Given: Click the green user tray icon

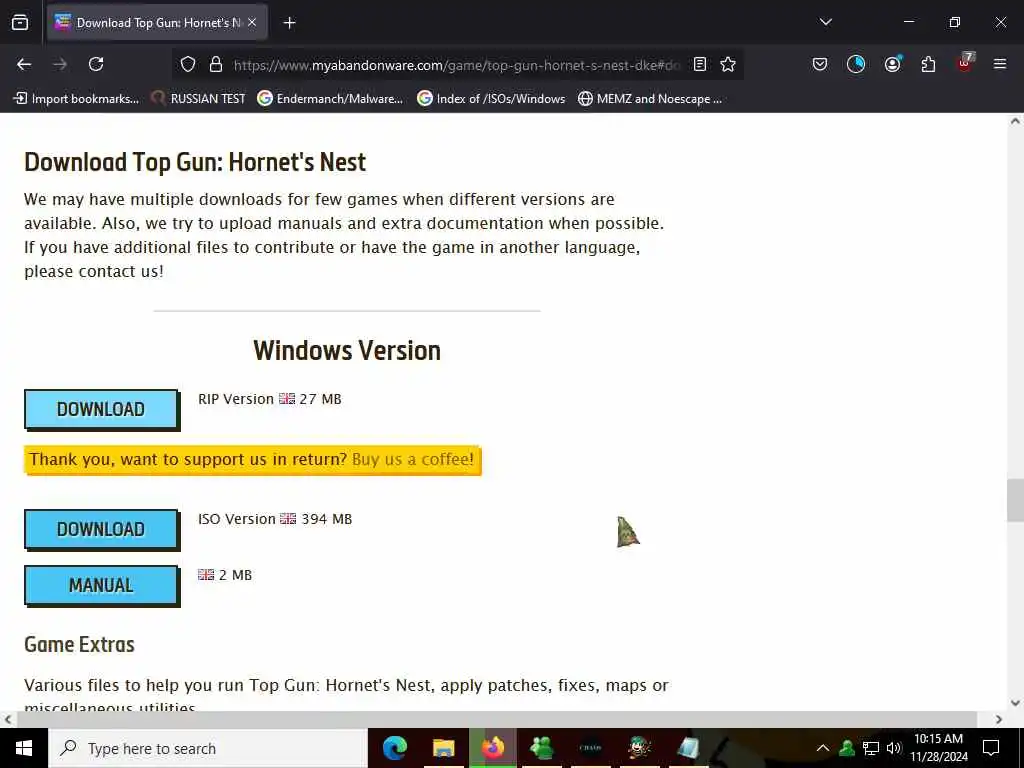Looking at the screenshot, I should (847, 748).
